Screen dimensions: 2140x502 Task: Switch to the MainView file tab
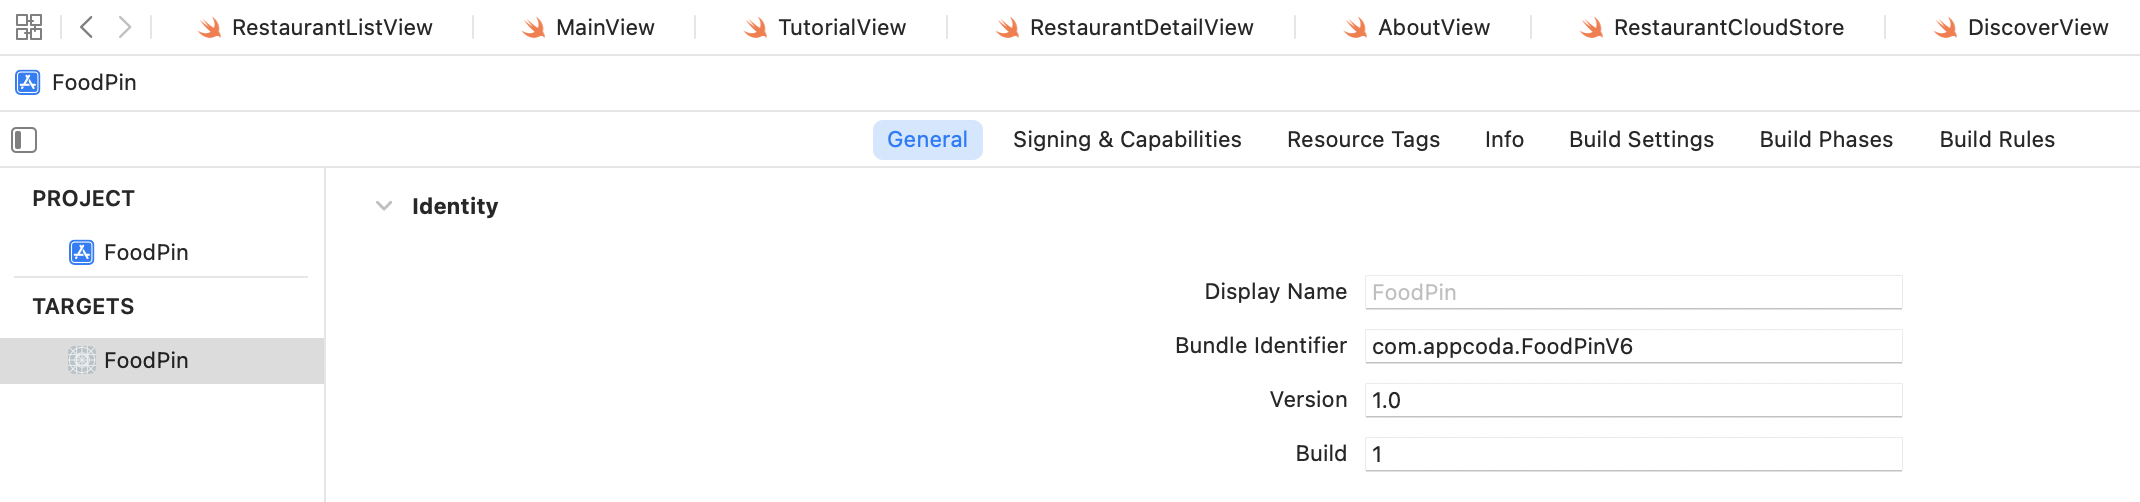coord(589,28)
